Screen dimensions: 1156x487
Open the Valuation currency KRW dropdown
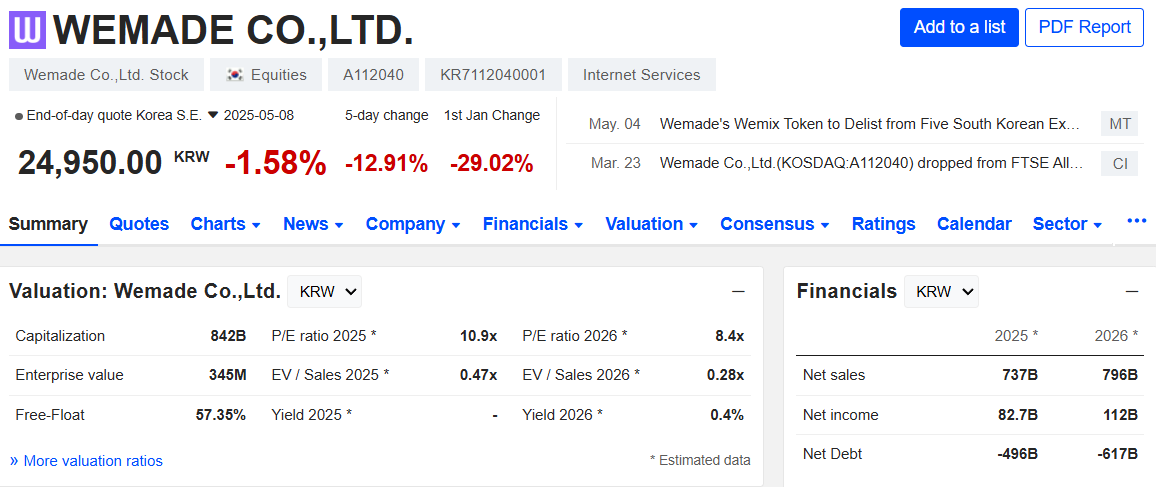(x=325, y=291)
